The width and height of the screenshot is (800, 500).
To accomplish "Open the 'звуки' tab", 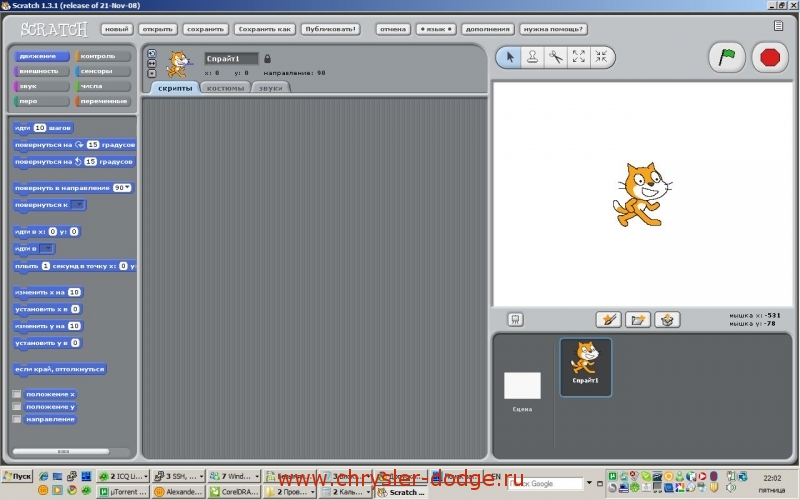I will (x=270, y=88).
